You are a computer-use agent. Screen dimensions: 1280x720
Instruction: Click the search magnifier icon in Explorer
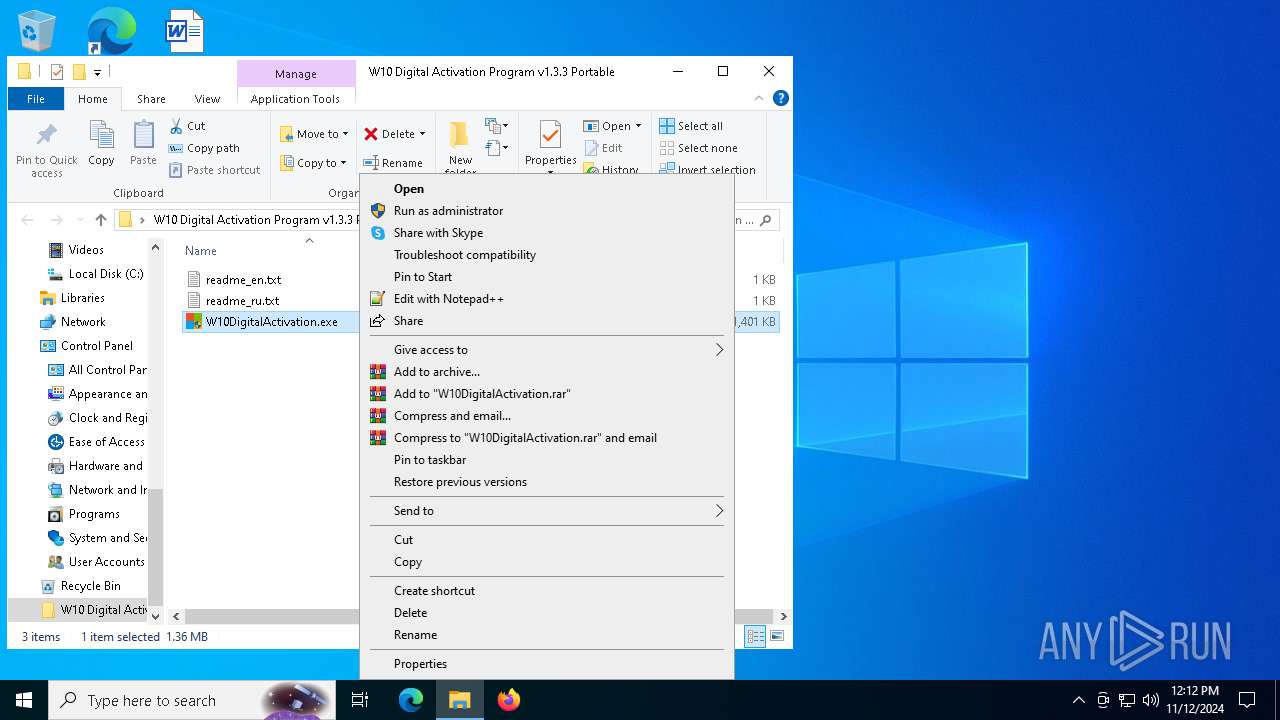tap(767, 220)
